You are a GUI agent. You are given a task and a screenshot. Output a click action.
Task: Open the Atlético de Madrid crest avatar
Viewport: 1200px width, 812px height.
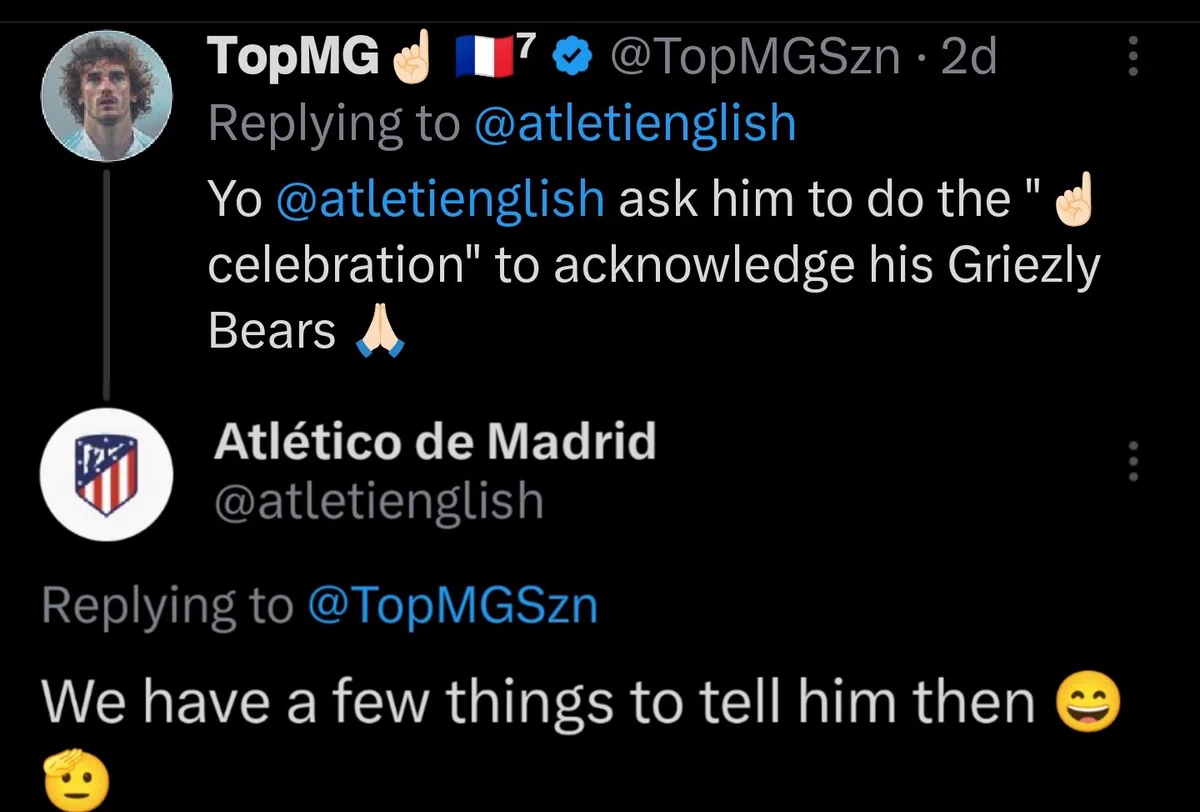click(106, 474)
